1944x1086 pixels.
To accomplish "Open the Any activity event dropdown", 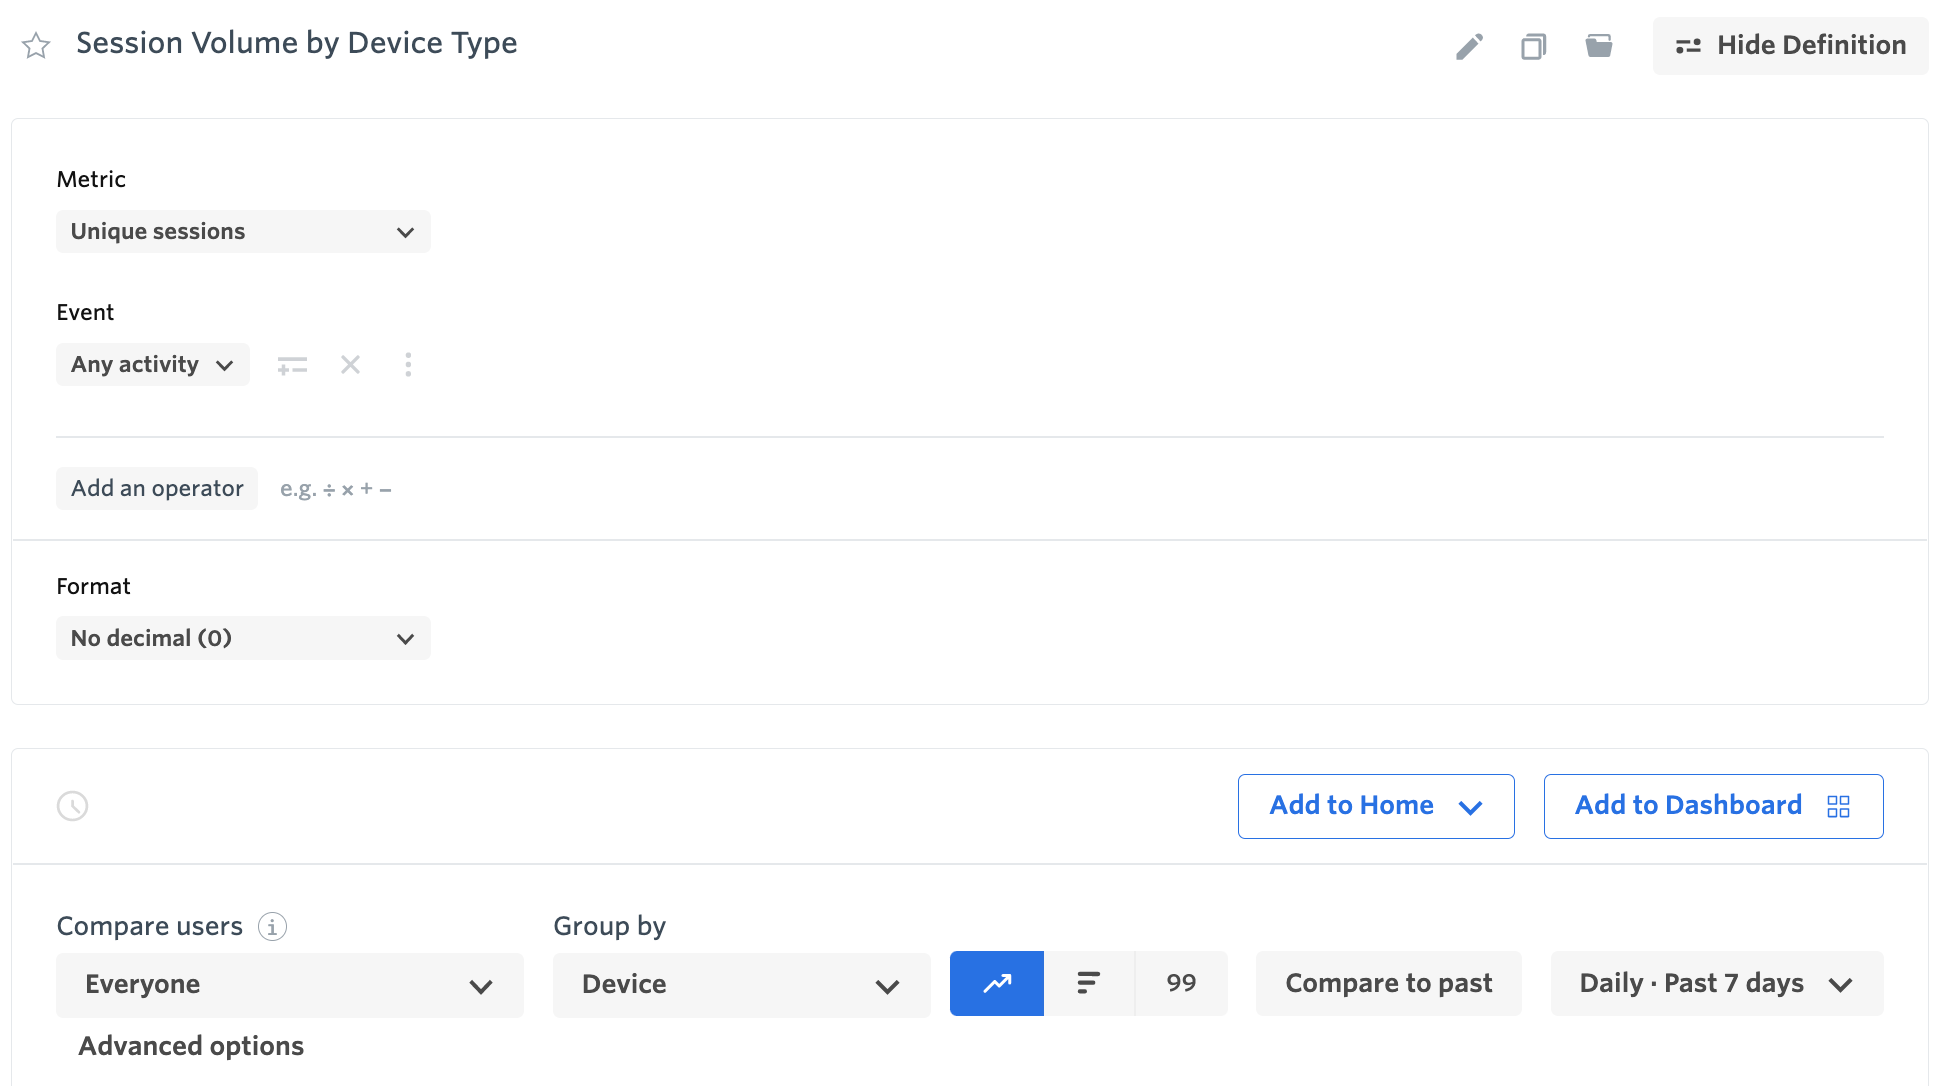I will 152,364.
